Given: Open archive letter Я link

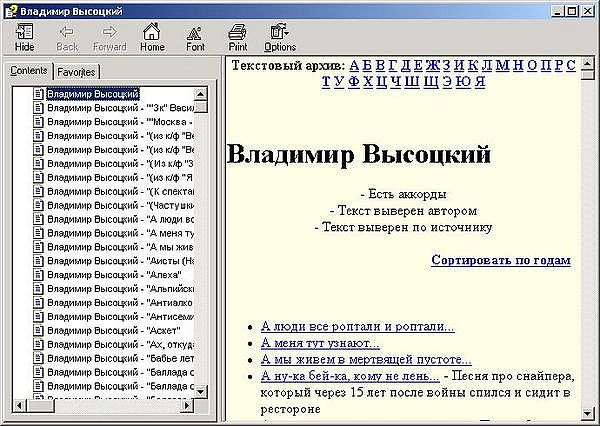Looking at the screenshot, I should click(x=480, y=82).
